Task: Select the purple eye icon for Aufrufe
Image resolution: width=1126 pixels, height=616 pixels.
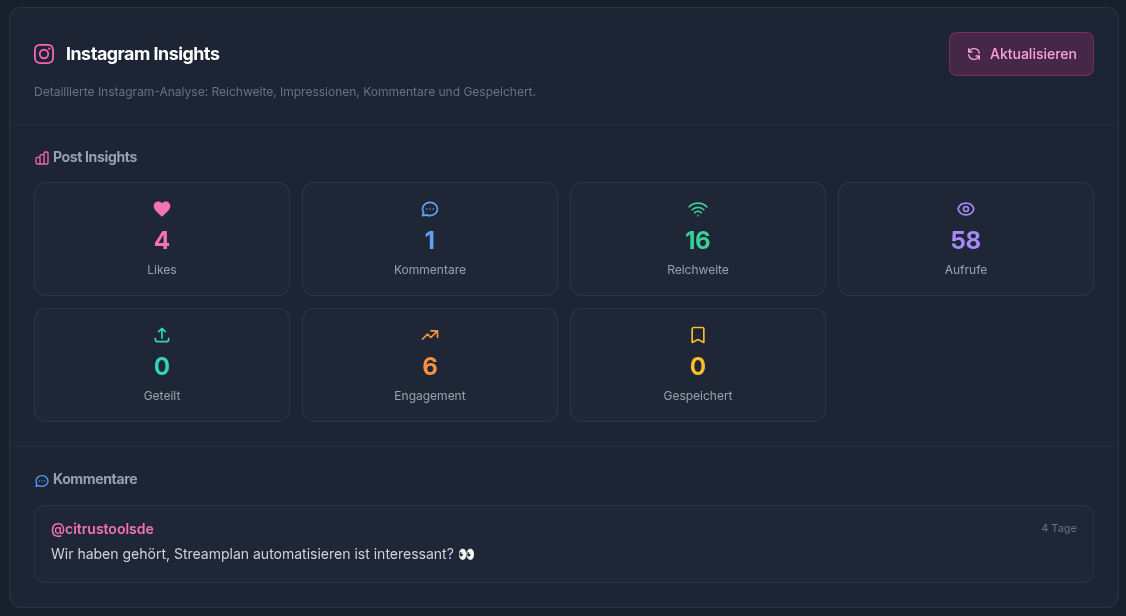Action: click(x=966, y=209)
